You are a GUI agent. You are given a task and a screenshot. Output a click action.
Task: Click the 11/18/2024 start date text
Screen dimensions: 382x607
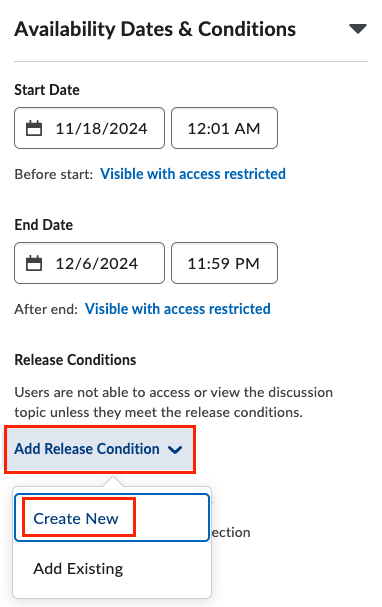tap(101, 129)
